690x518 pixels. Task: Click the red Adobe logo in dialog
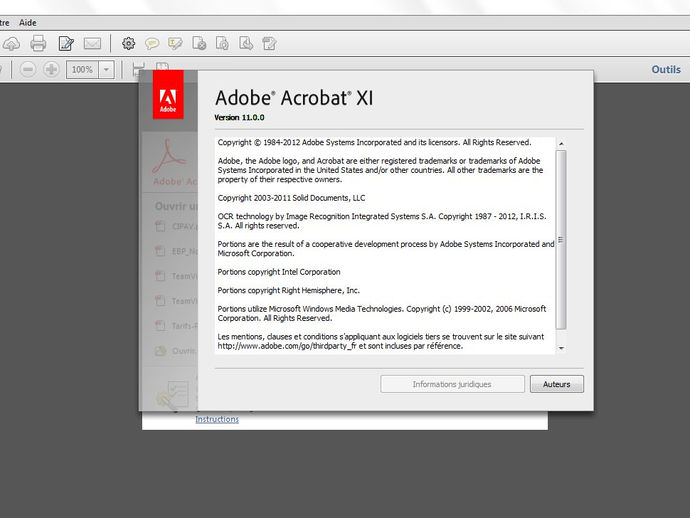tap(168, 94)
